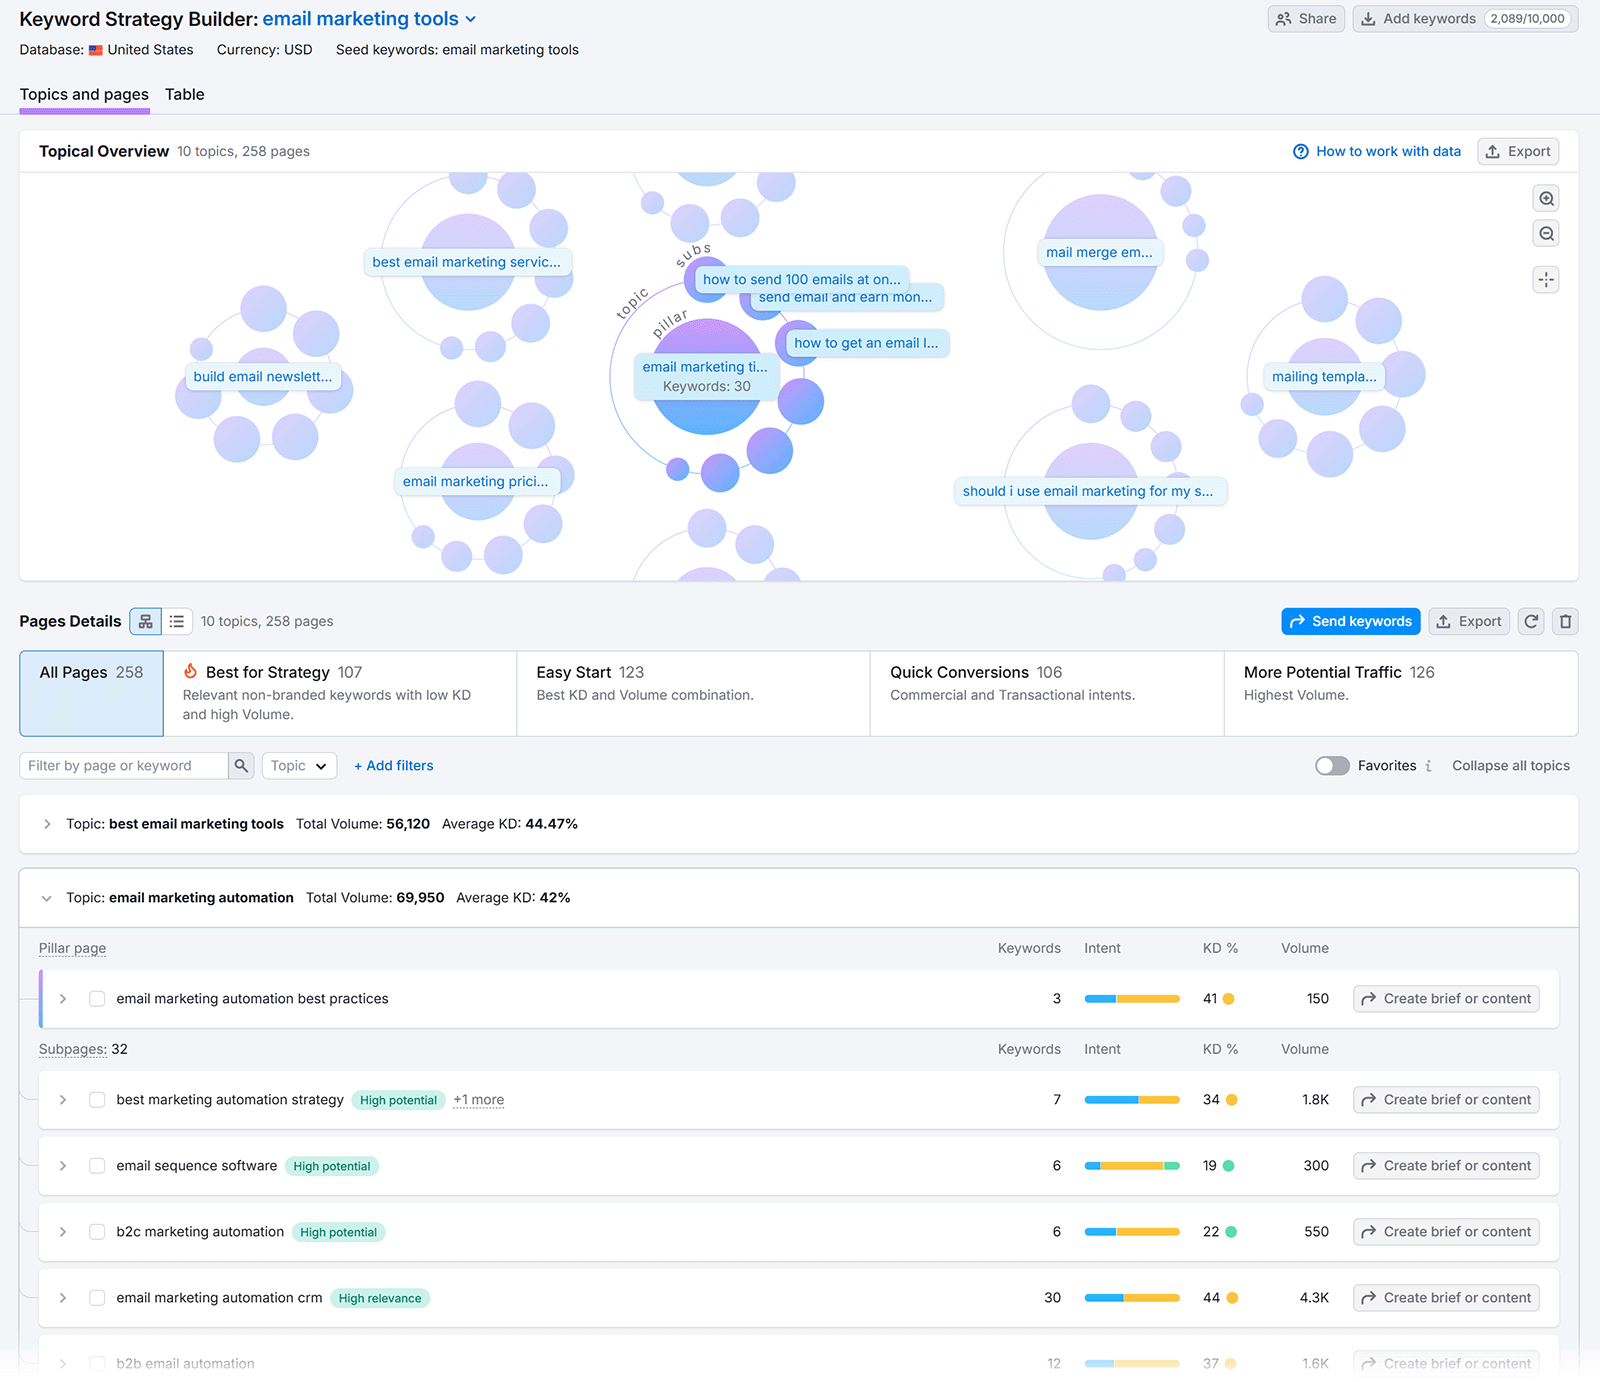Select the checkbox for b2c marketing automation

click(x=96, y=1231)
